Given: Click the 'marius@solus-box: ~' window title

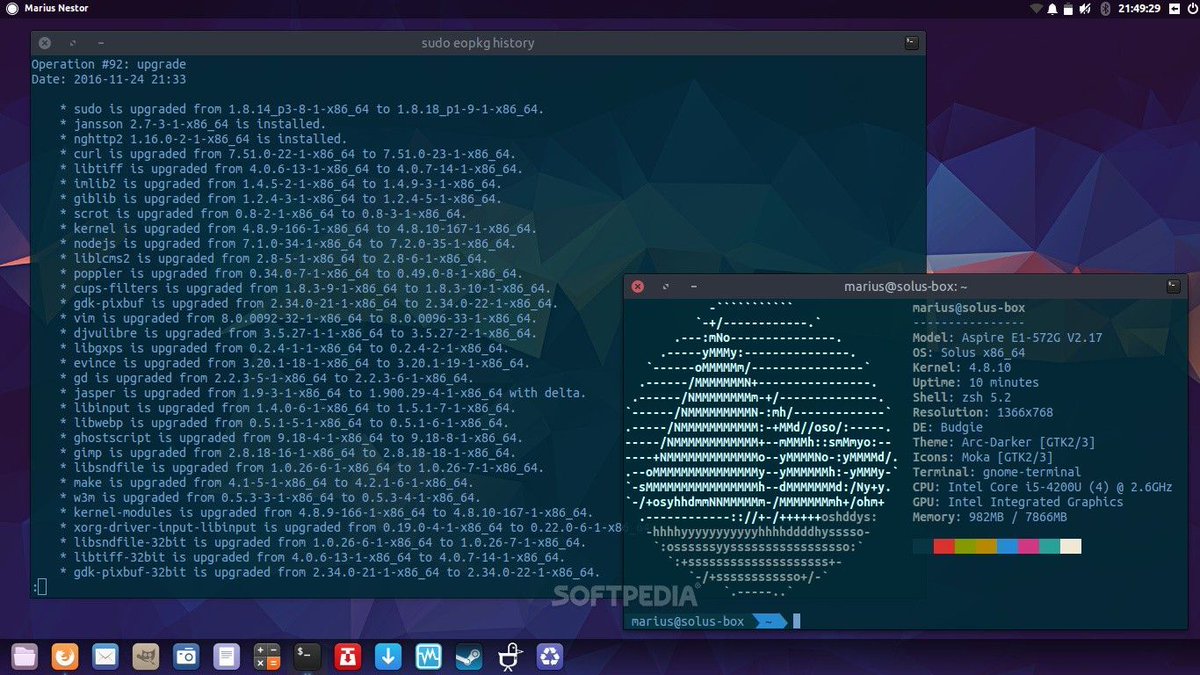Looking at the screenshot, I should click(x=905, y=287).
